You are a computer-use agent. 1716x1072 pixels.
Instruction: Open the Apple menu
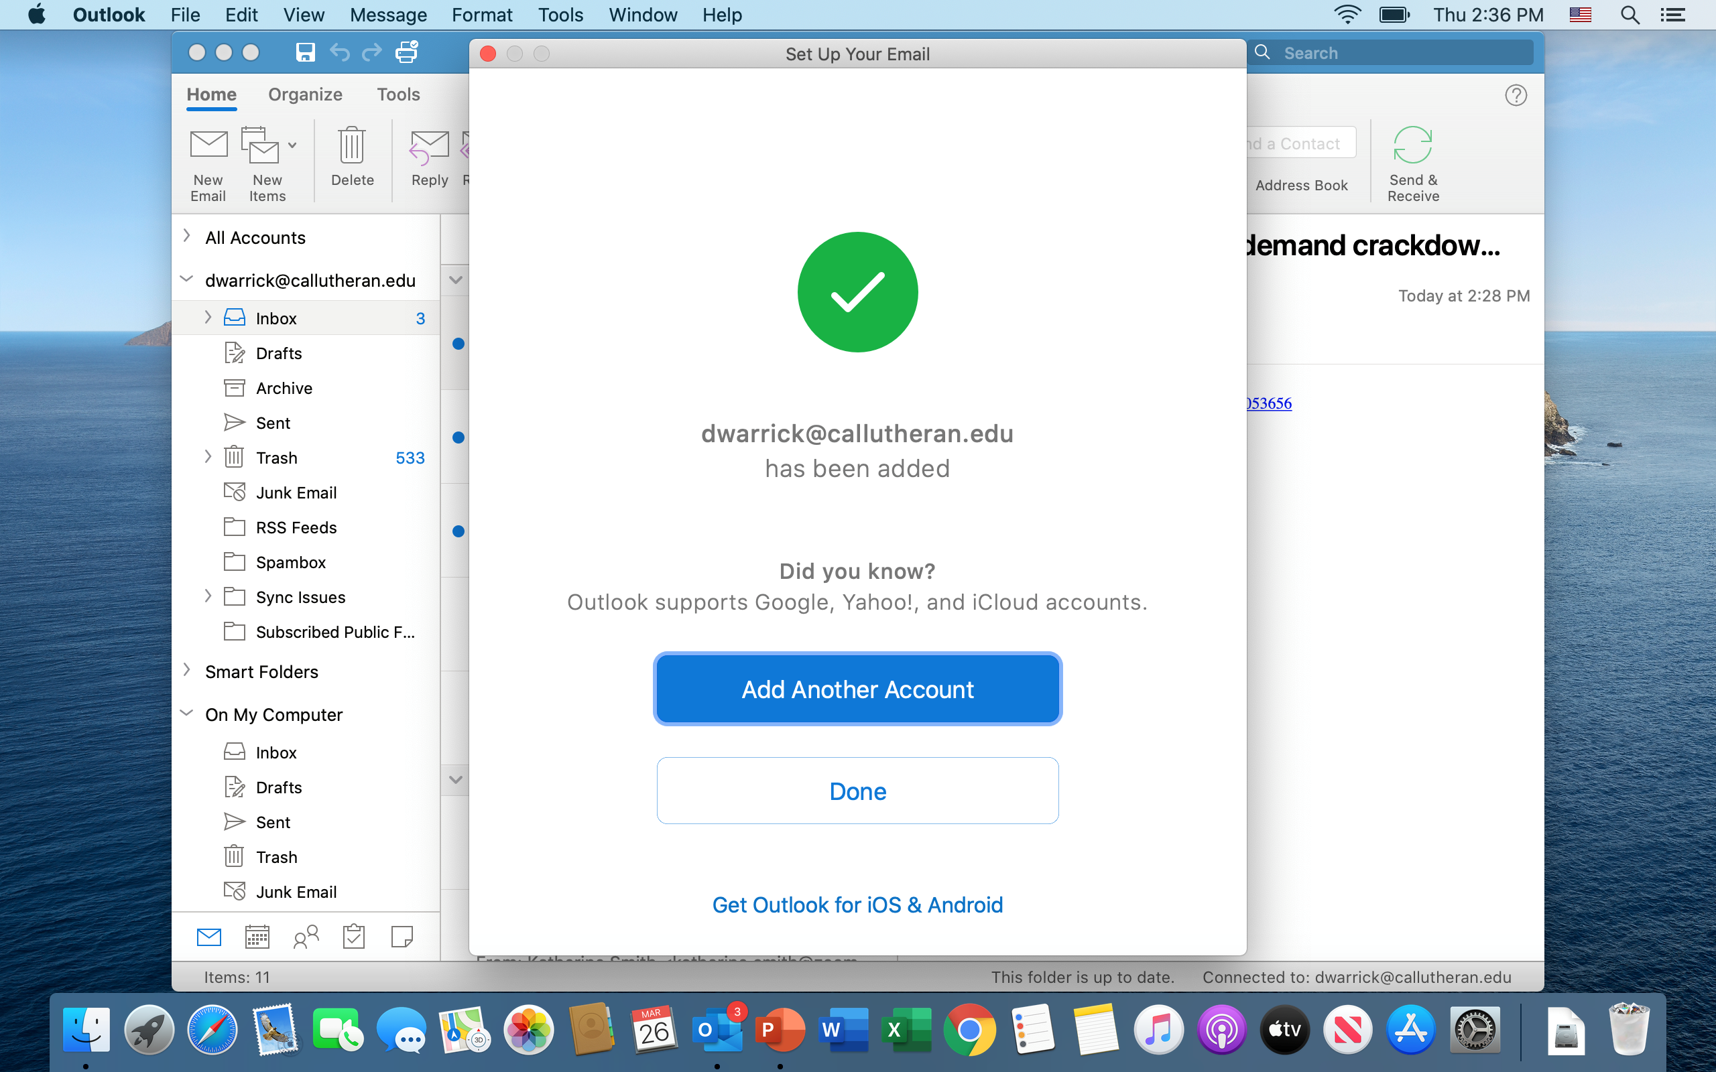click(x=37, y=15)
